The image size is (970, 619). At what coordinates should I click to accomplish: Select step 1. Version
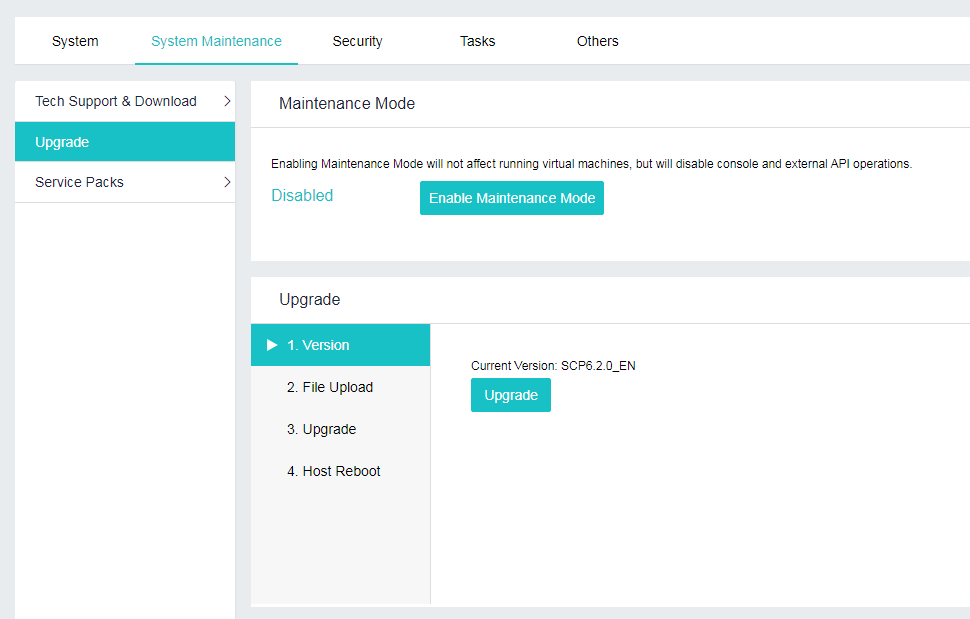tap(318, 345)
